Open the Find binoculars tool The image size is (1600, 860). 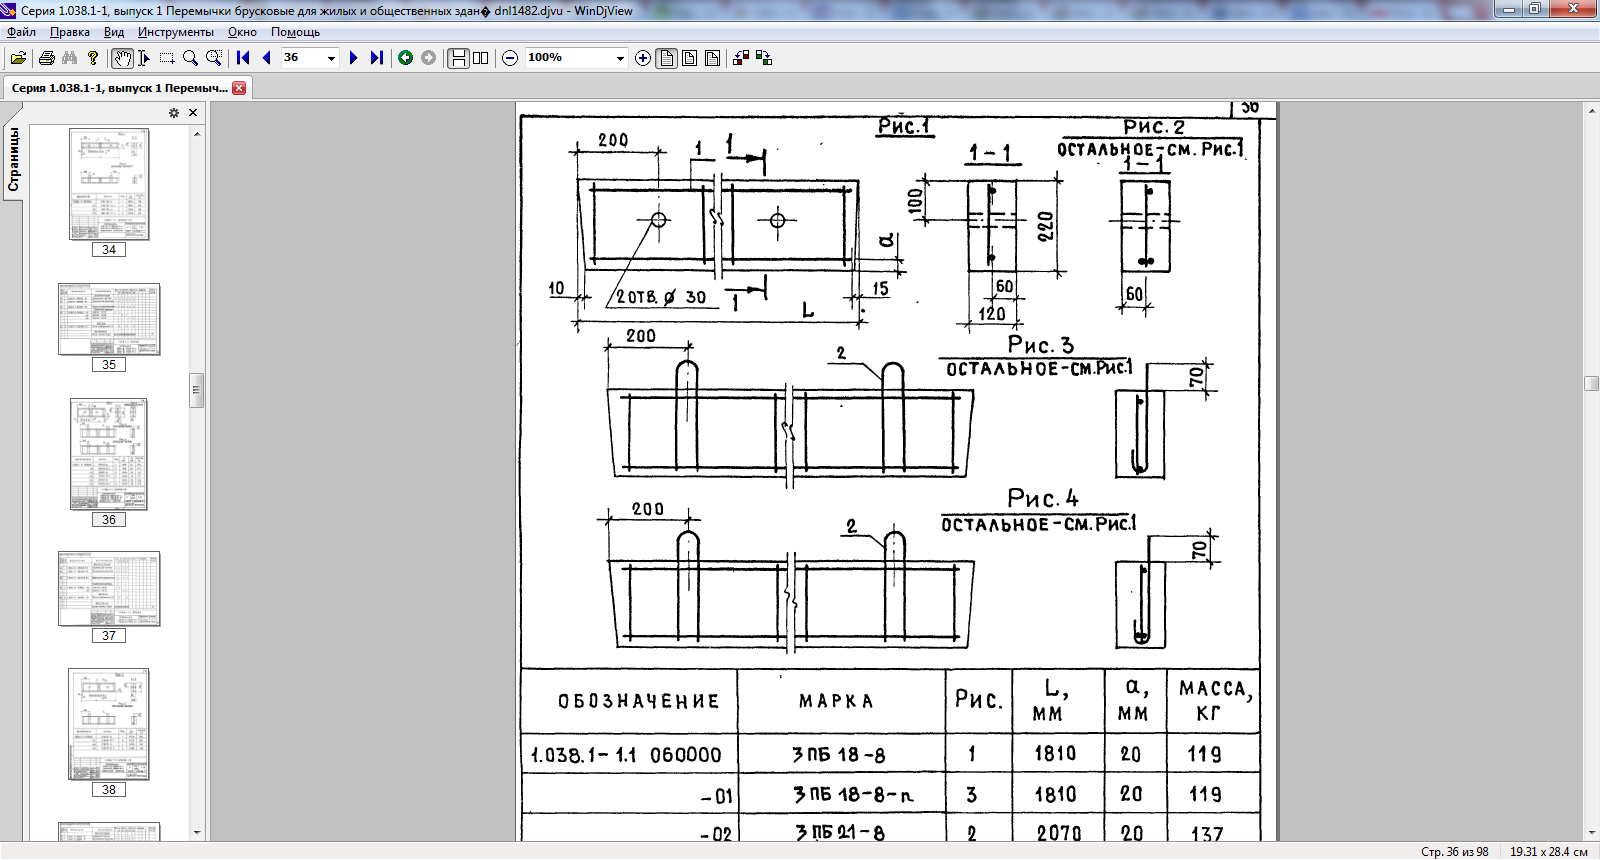[69, 58]
